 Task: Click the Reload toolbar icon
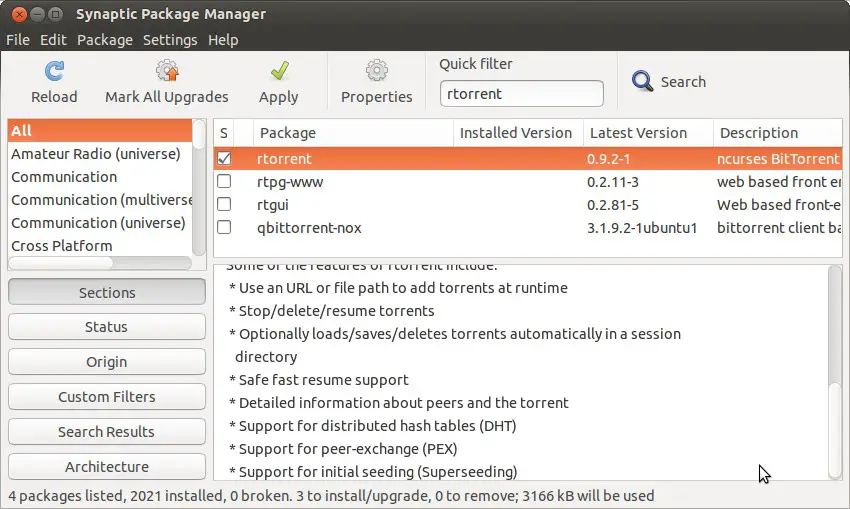(x=54, y=71)
